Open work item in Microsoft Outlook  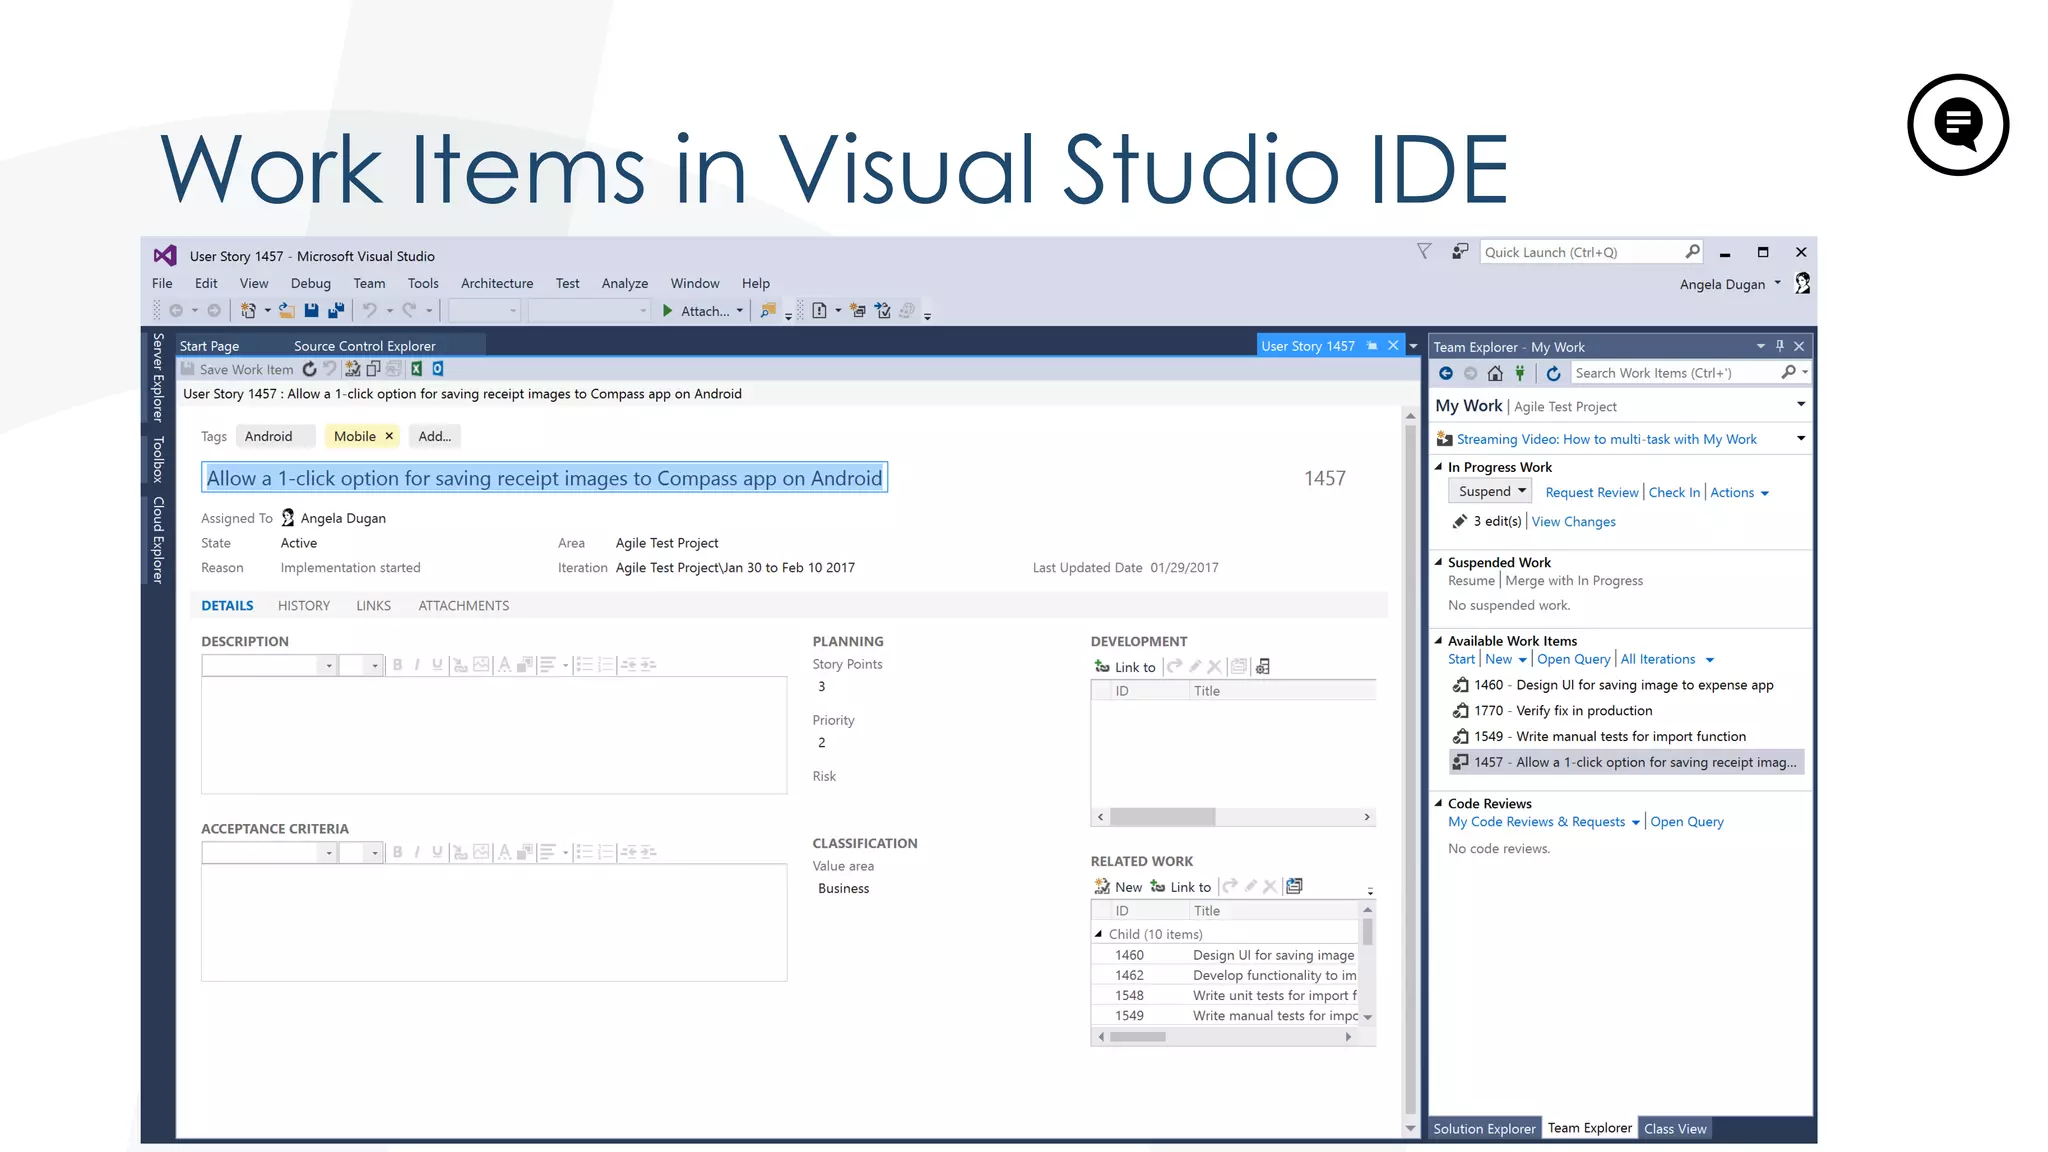pos(437,369)
